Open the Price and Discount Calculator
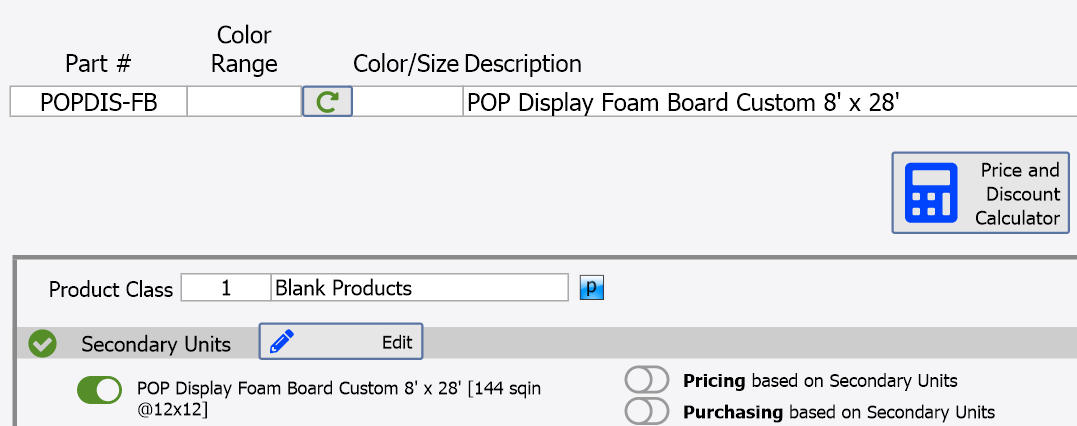 coord(981,193)
